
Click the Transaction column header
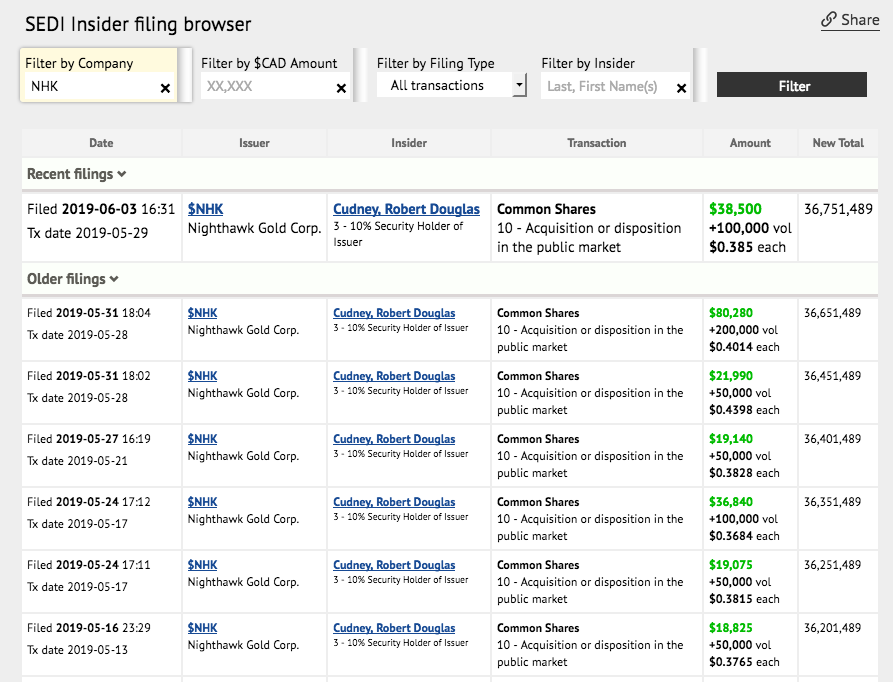(x=596, y=143)
